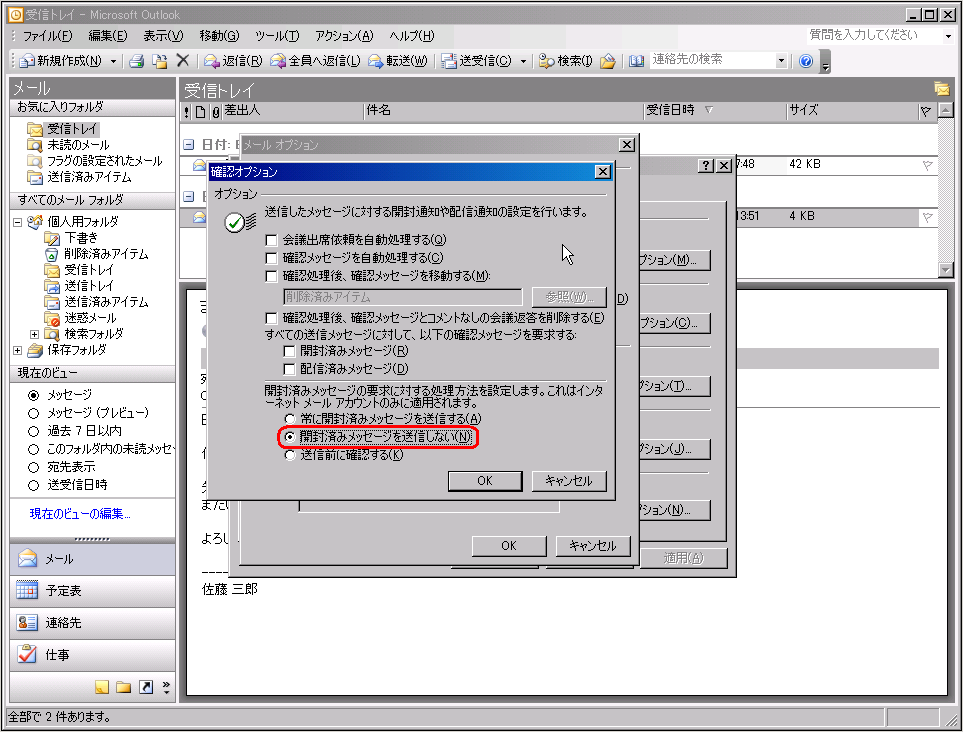
Task: Click OK in 確認オプション dialog
Action: 485,481
